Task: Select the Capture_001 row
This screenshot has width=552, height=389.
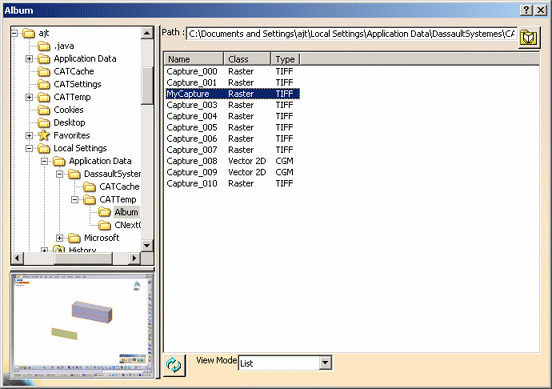Action: [232, 83]
